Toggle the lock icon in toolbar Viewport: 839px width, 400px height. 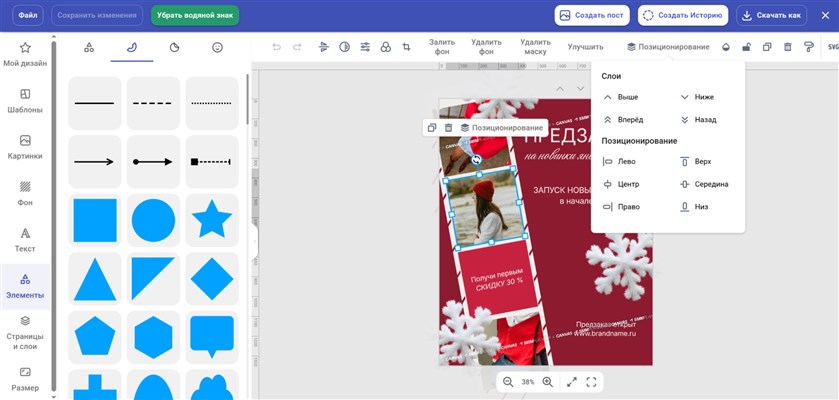click(x=746, y=47)
